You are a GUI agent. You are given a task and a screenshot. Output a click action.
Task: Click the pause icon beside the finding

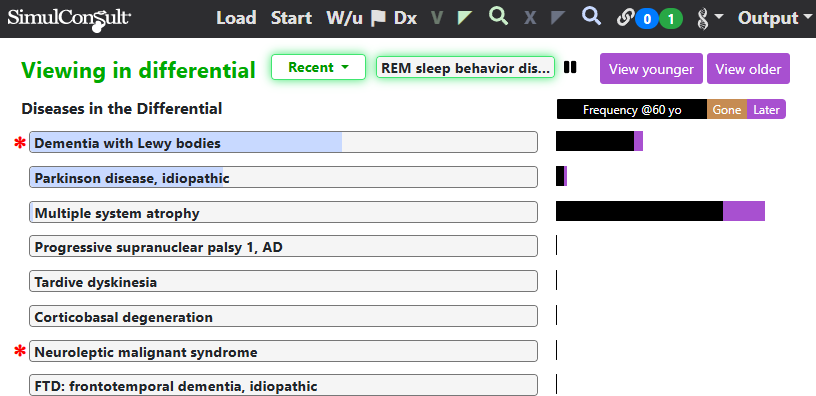[570, 67]
